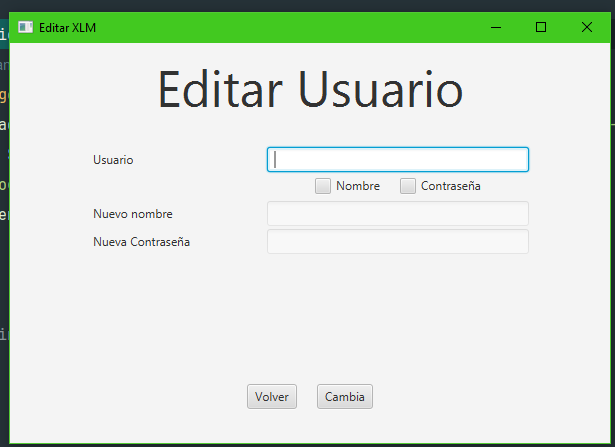615x447 pixels.
Task: Click the Nuevo nombre label
Action: [133, 214]
